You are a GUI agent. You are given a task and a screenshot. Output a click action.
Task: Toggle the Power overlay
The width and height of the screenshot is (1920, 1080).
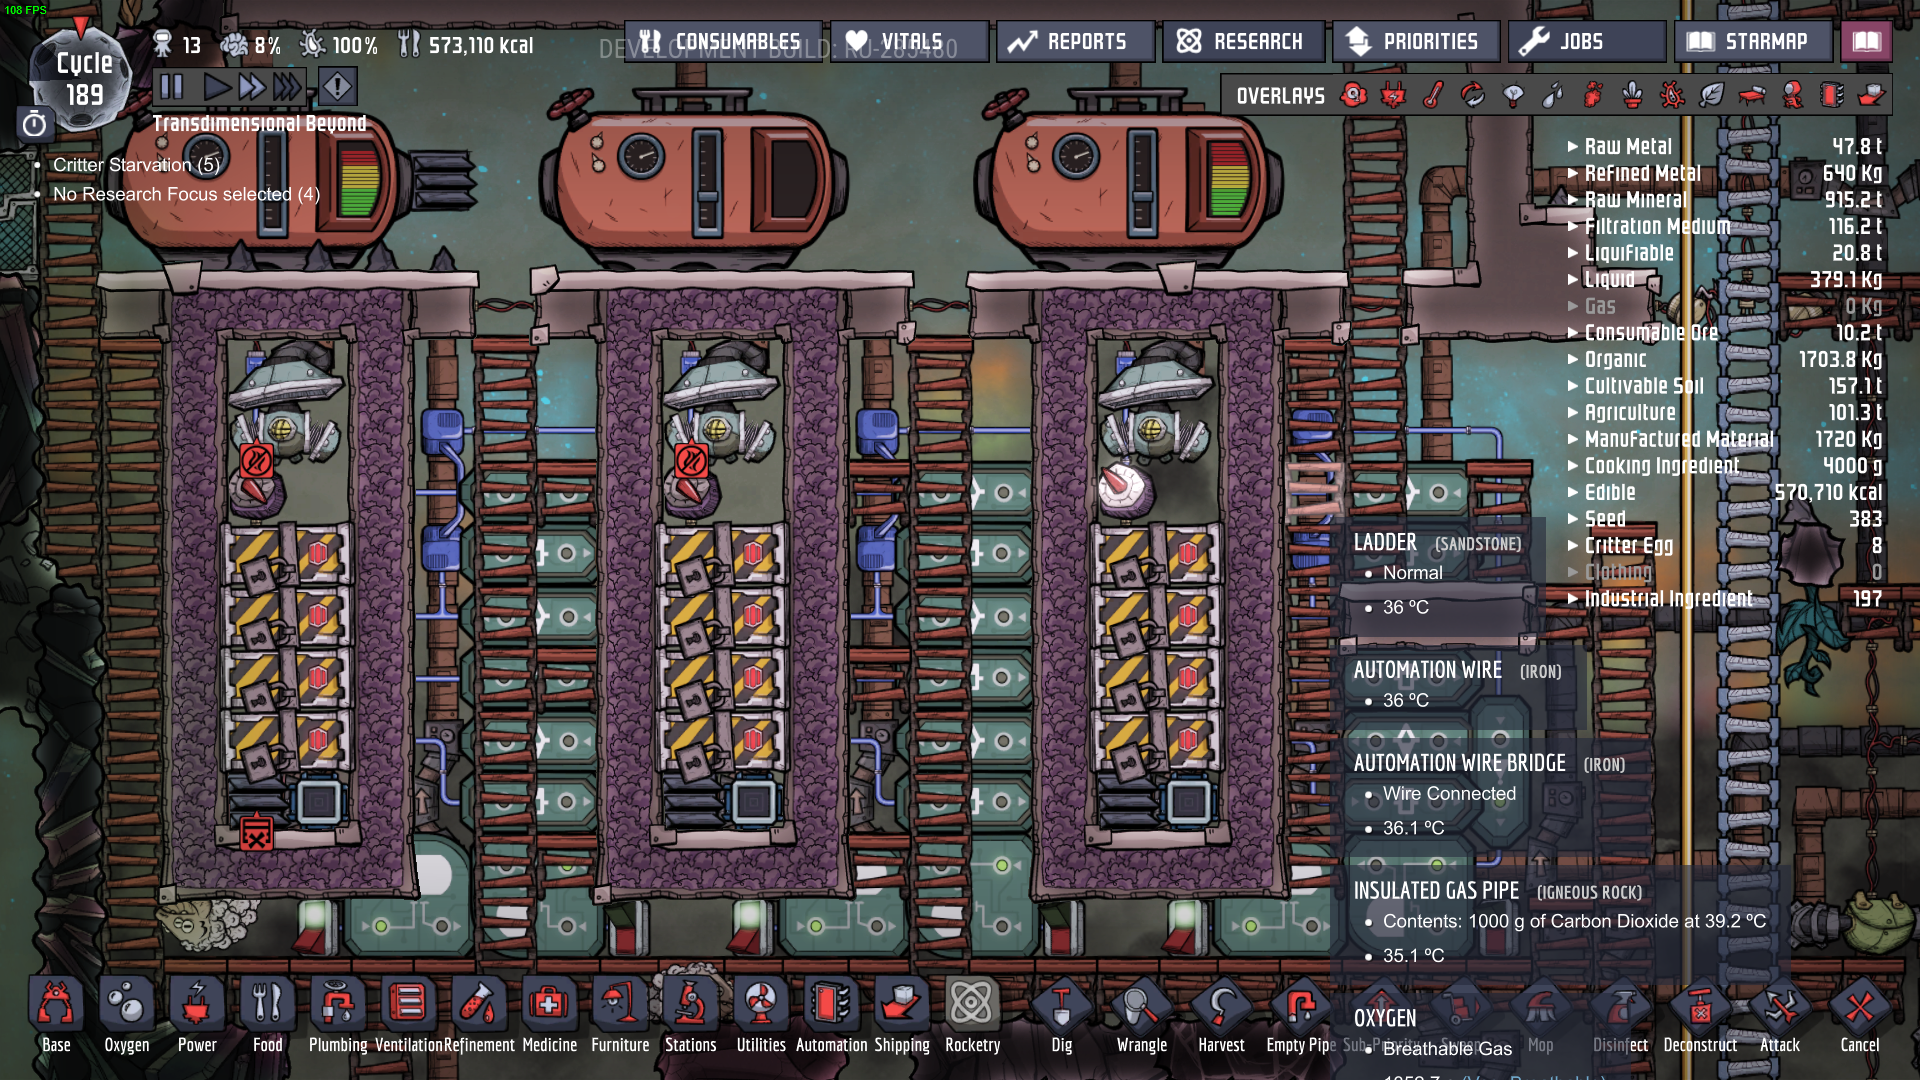(x=1393, y=95)
